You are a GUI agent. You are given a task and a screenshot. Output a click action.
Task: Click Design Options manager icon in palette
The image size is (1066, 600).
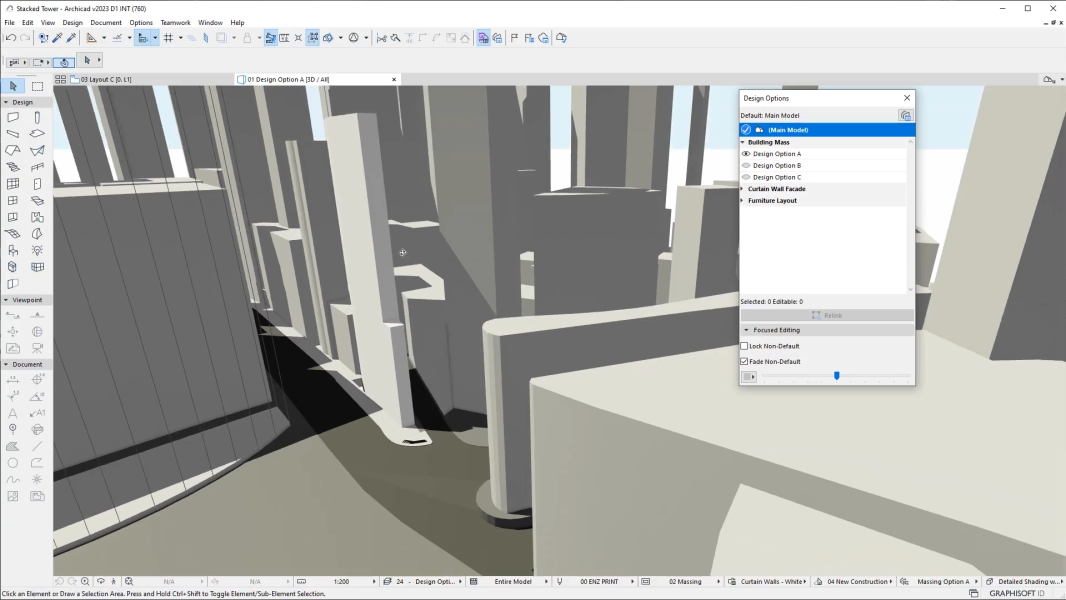click(905, 116)
